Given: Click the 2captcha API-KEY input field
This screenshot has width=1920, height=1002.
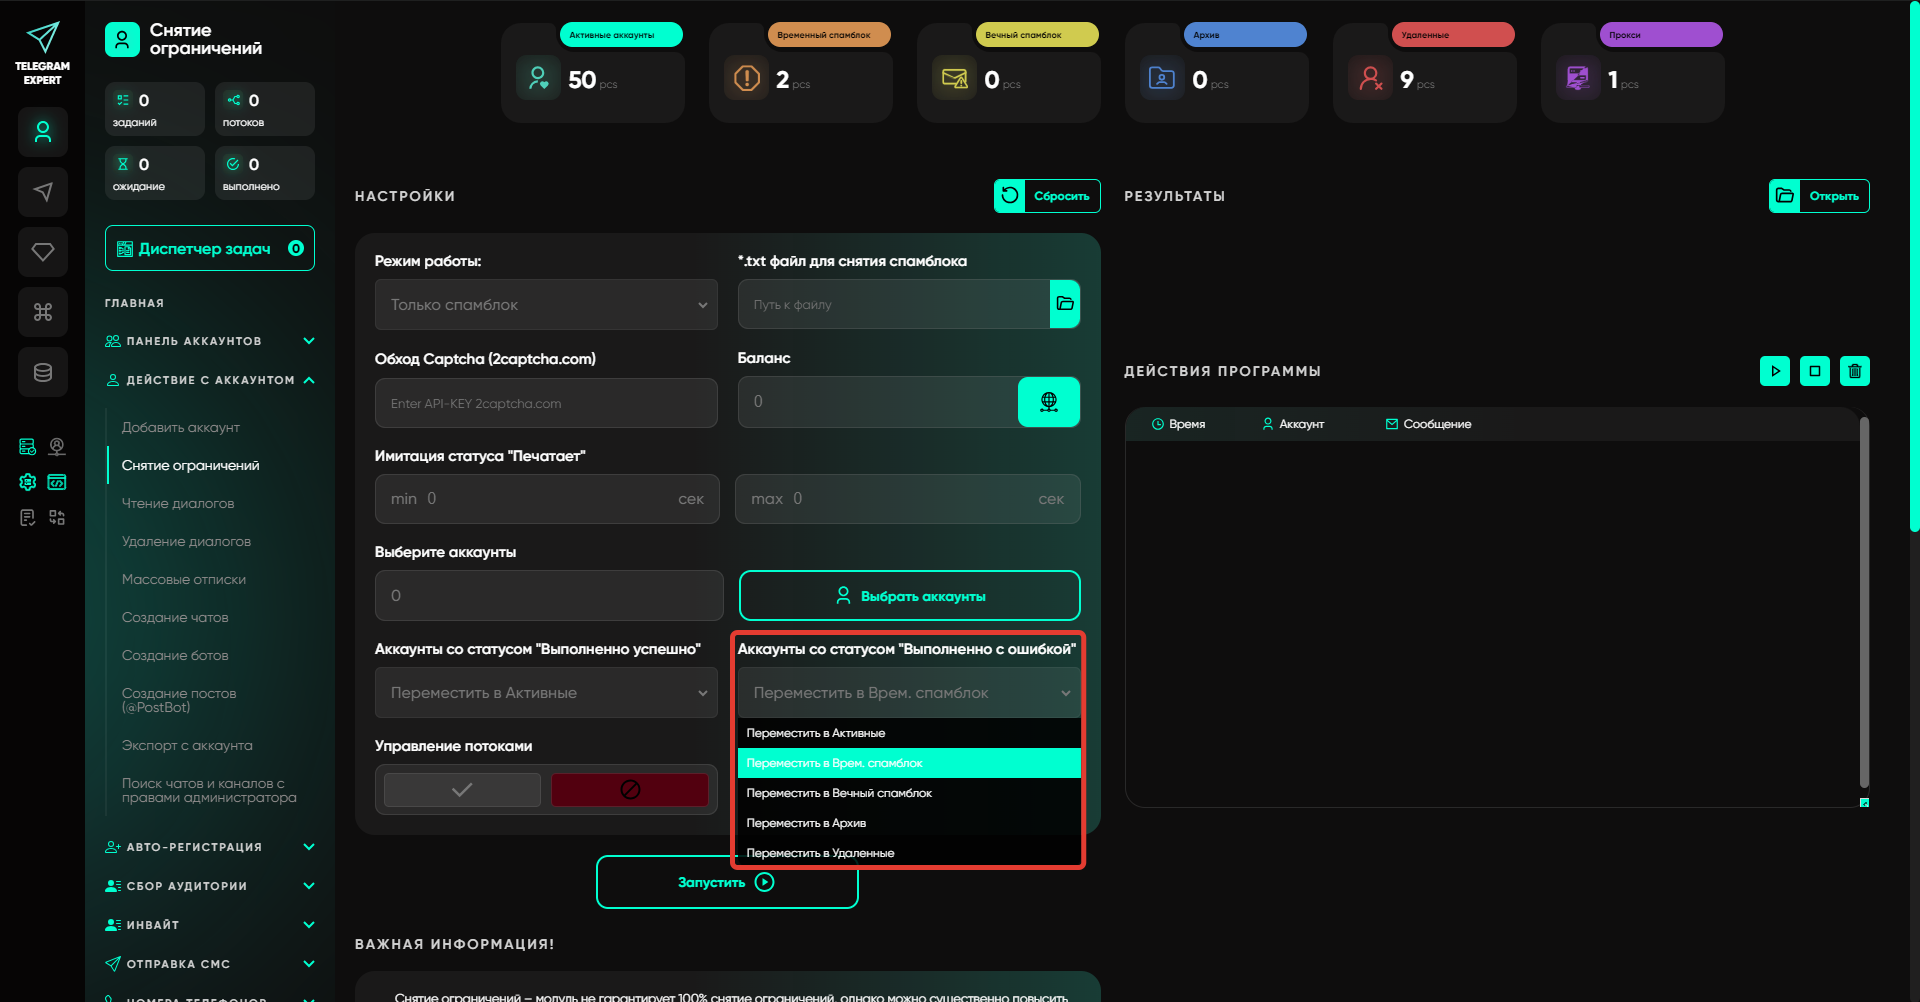Looking at the screenshot, I should 546,403.
